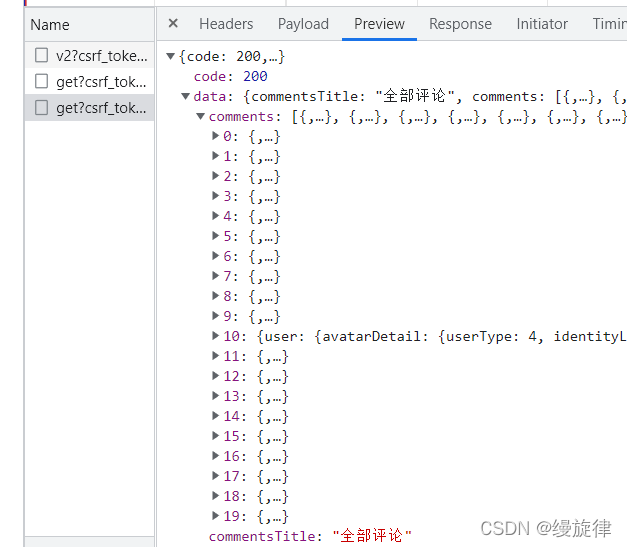Expand comment item 1

[x=216, y=156]
